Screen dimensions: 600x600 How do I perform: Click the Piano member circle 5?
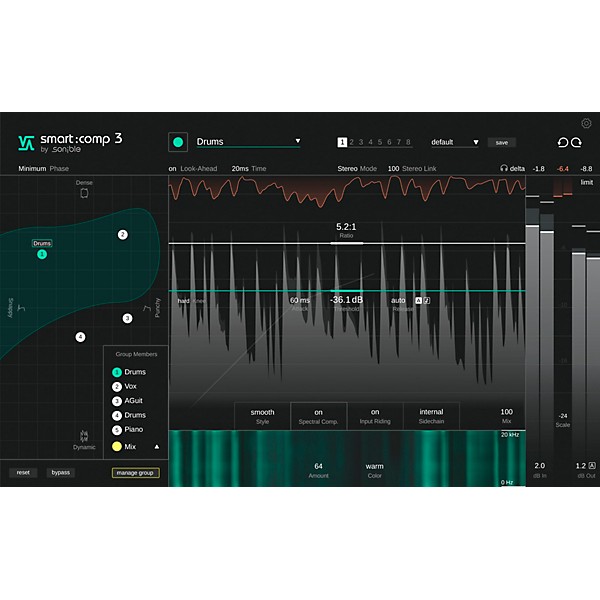(x=117, y=430)
